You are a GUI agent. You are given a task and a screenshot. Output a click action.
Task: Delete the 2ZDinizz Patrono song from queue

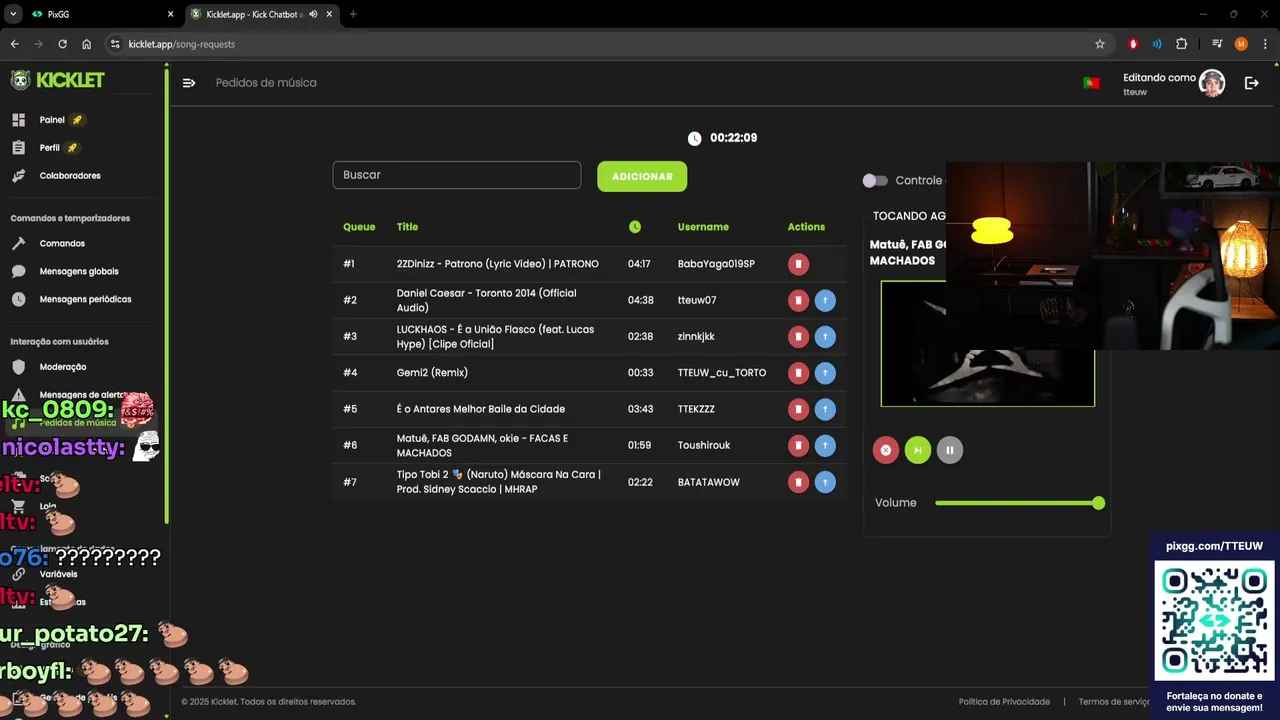[798, 264]
